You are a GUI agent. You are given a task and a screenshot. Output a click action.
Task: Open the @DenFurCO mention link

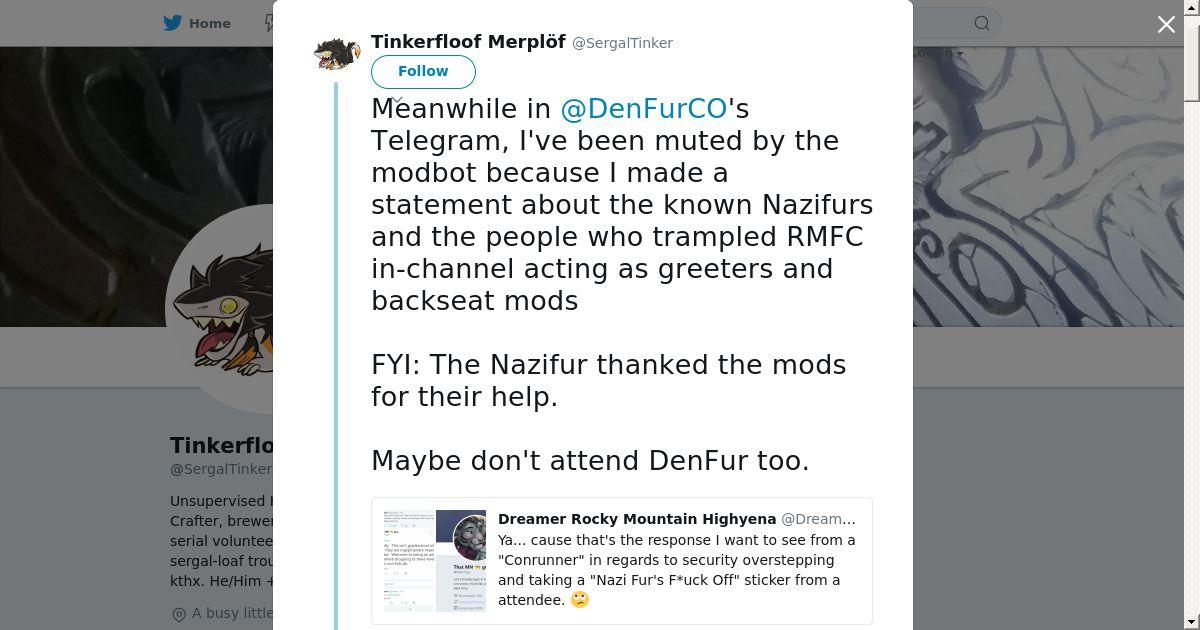[643, 109]
